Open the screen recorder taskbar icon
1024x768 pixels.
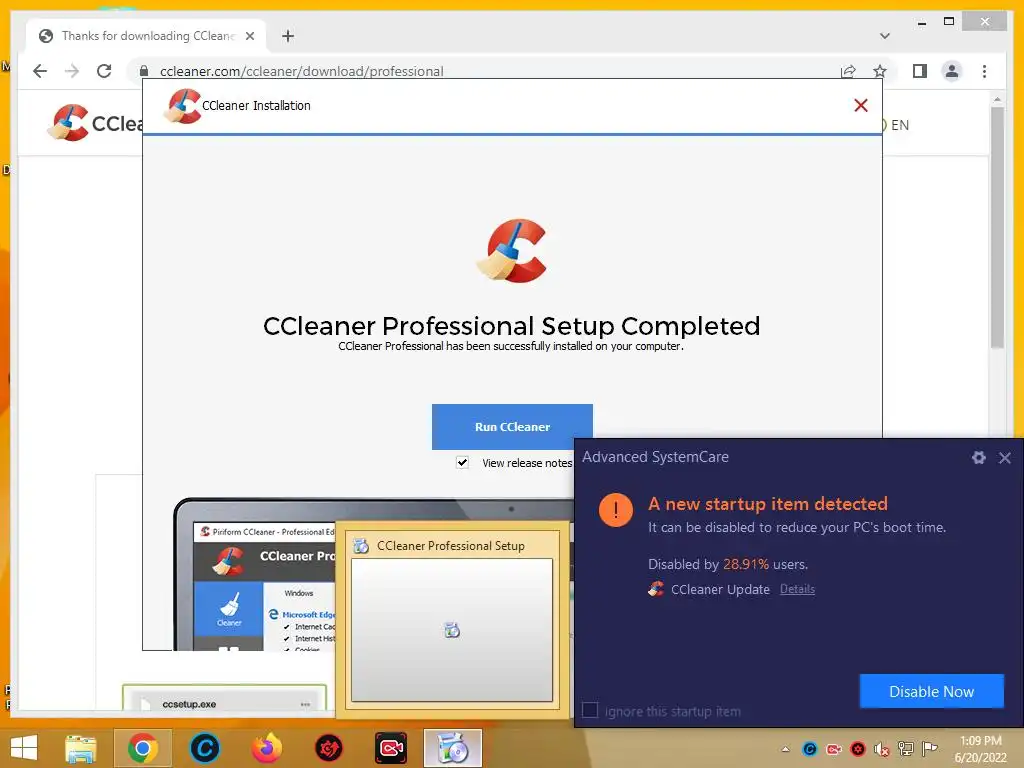tap(391, 748)
